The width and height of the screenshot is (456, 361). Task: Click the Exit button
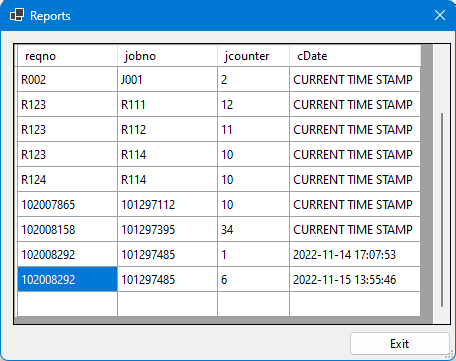tap(399, 344)
